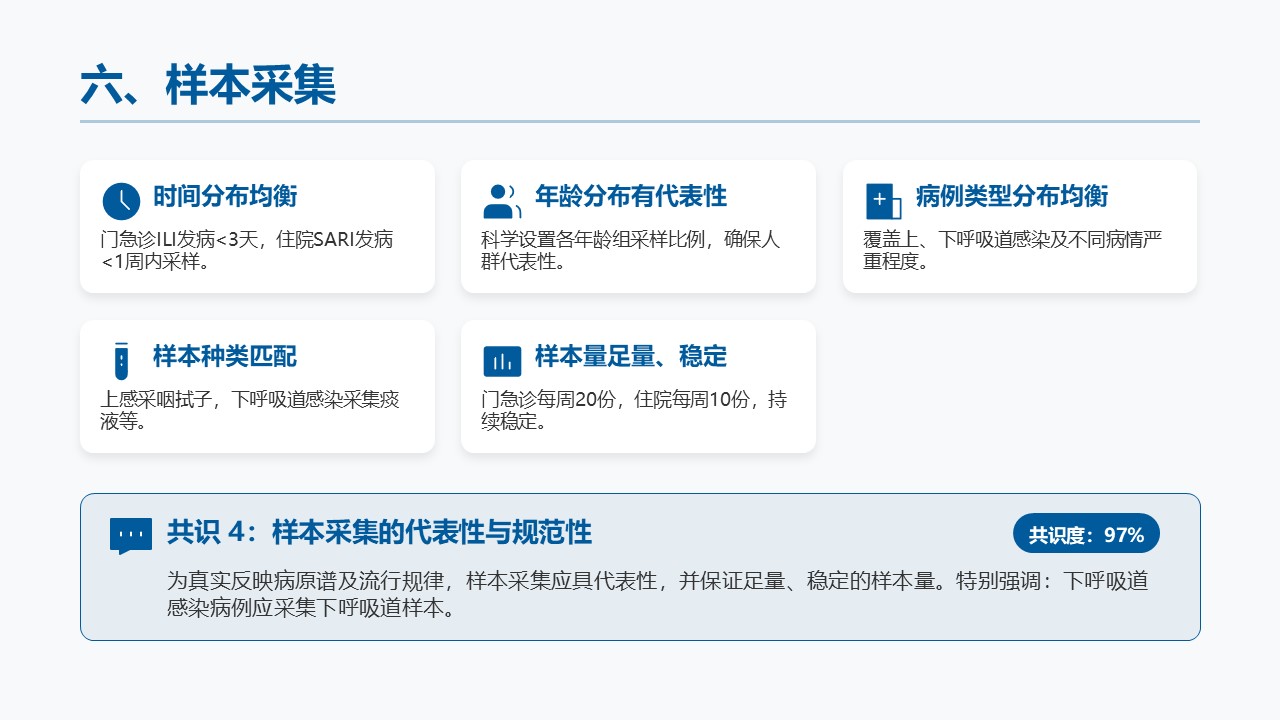This screenshot has height=720, width=1280.
Task: Click the medical record icon beside 病例类型分布均衡
Action: coord(883,201)
